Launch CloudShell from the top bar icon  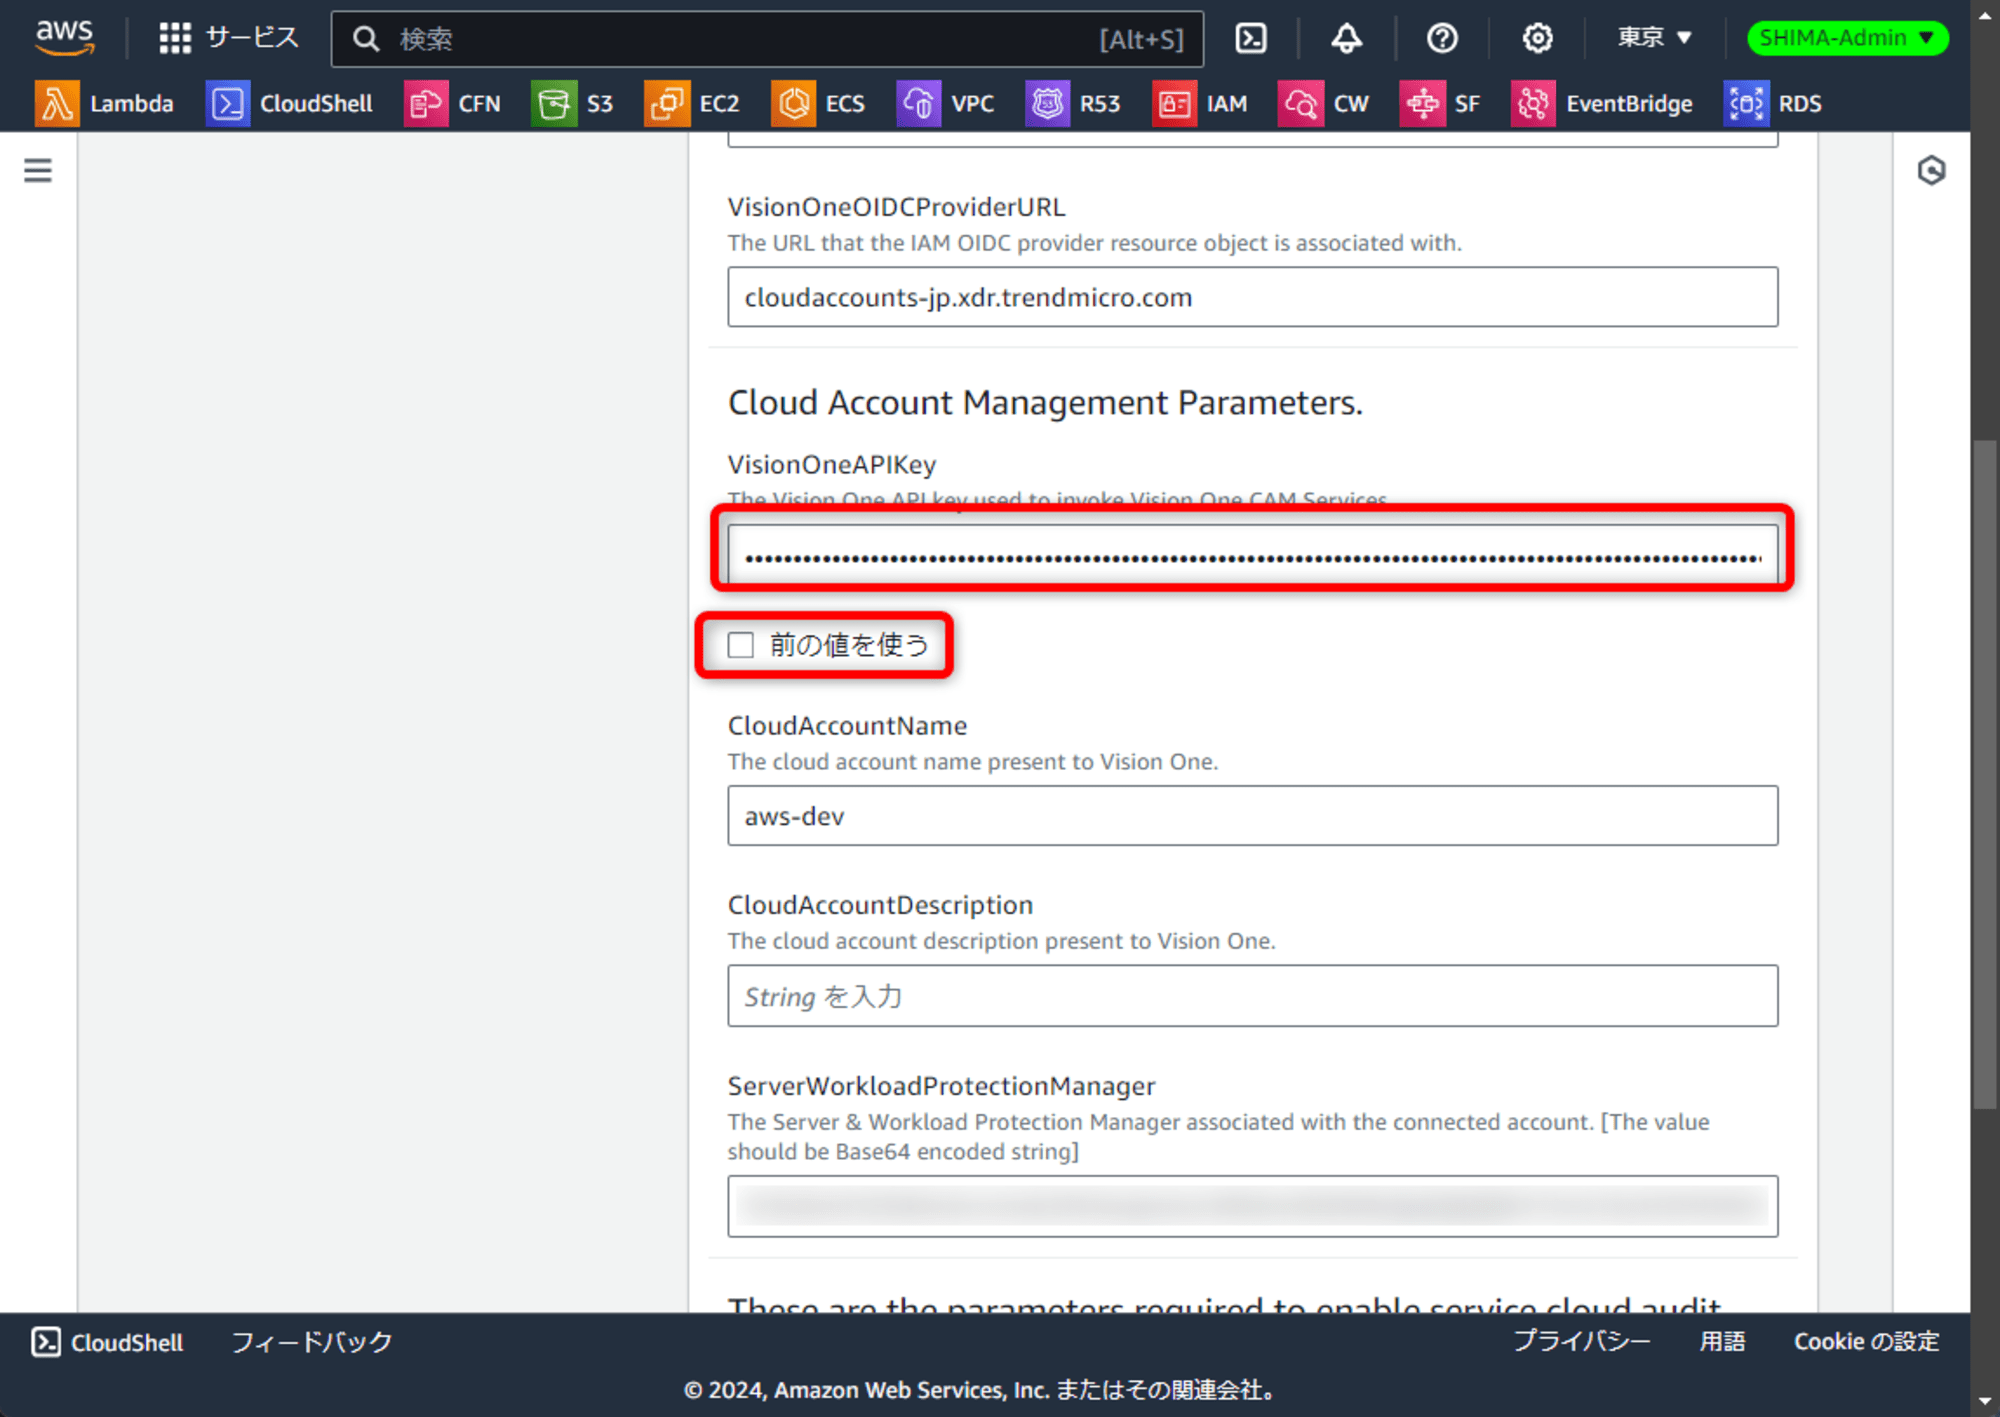(x=1251, y=38)
